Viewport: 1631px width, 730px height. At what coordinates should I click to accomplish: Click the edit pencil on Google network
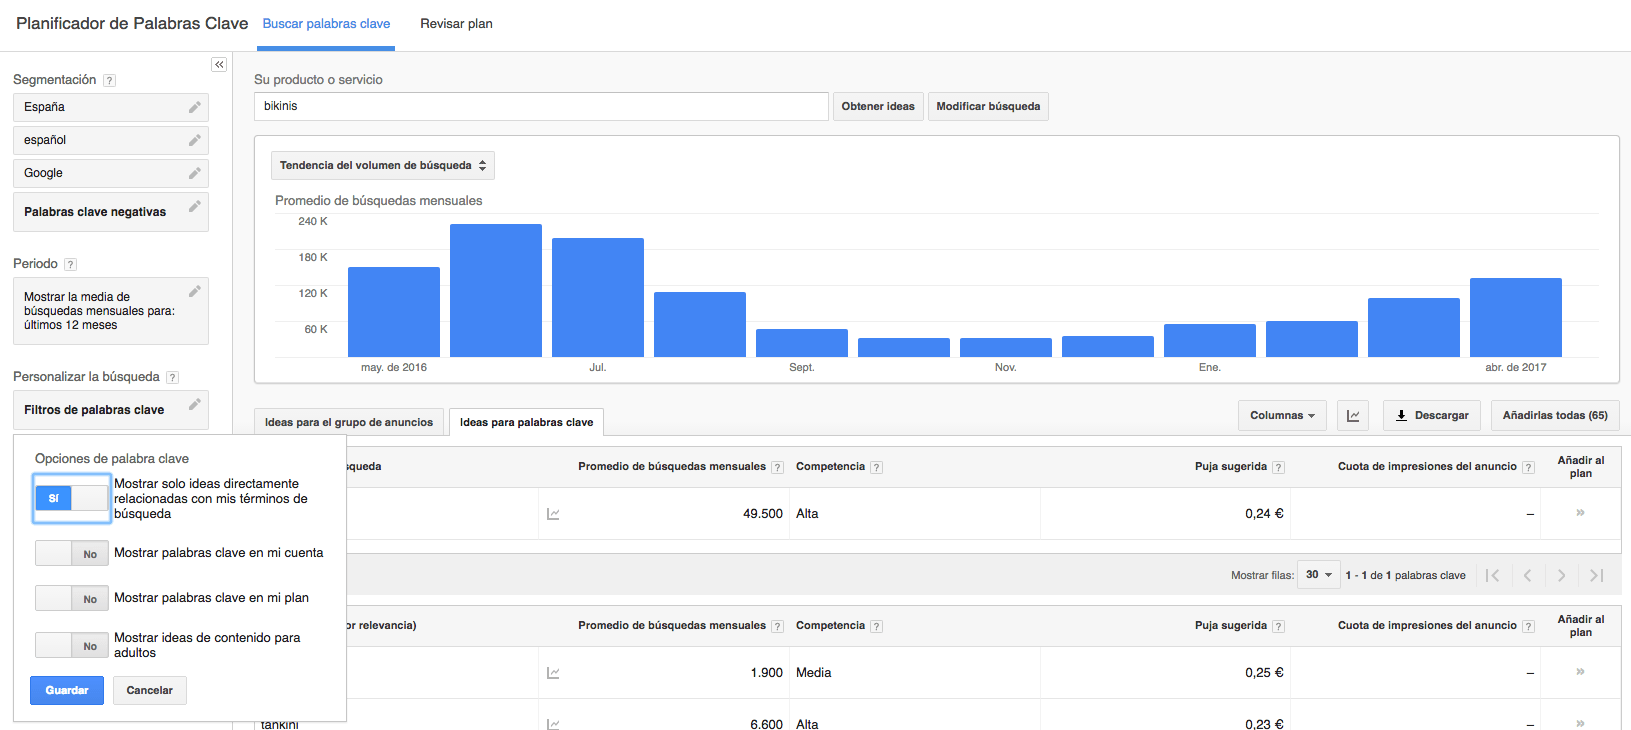pos(195,173)
